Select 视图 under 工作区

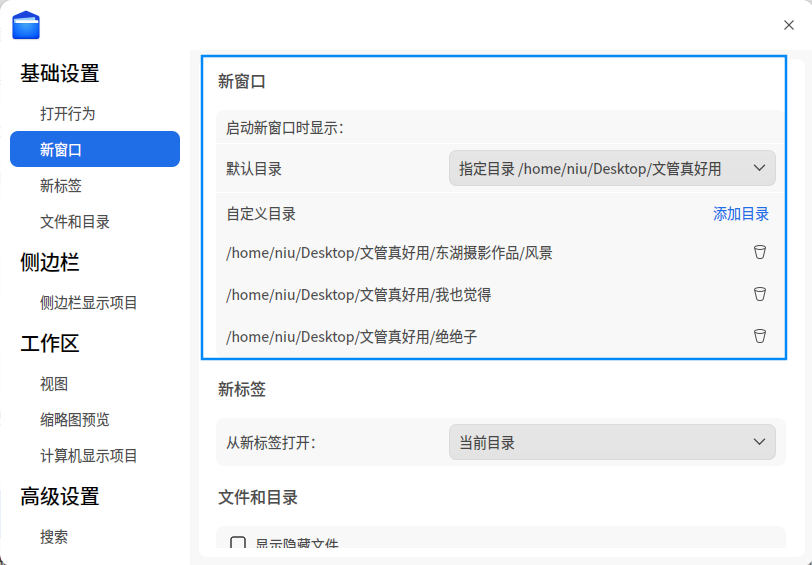pos(54,383)
